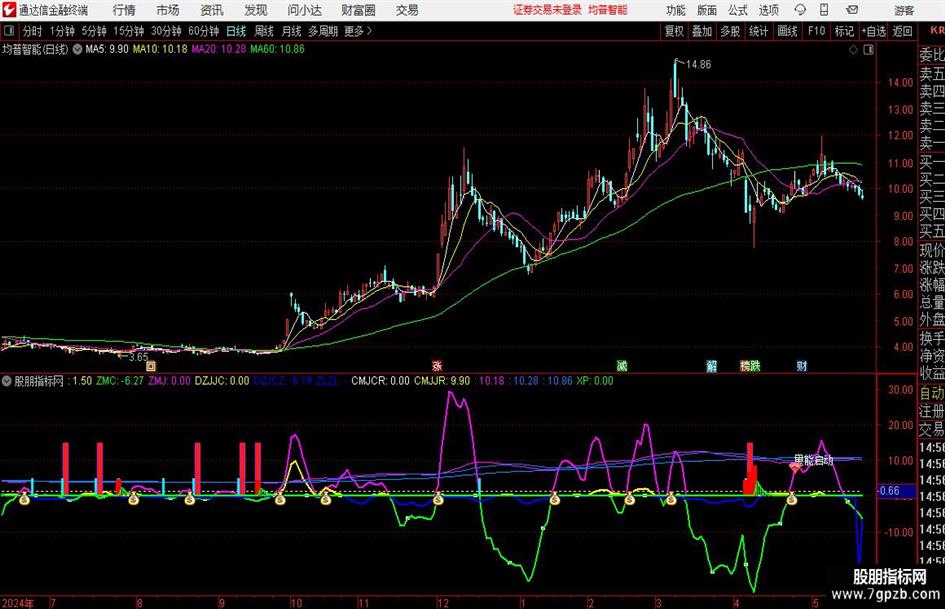
Task: Click the 解 event marker
Action: [x=711, y=365]
